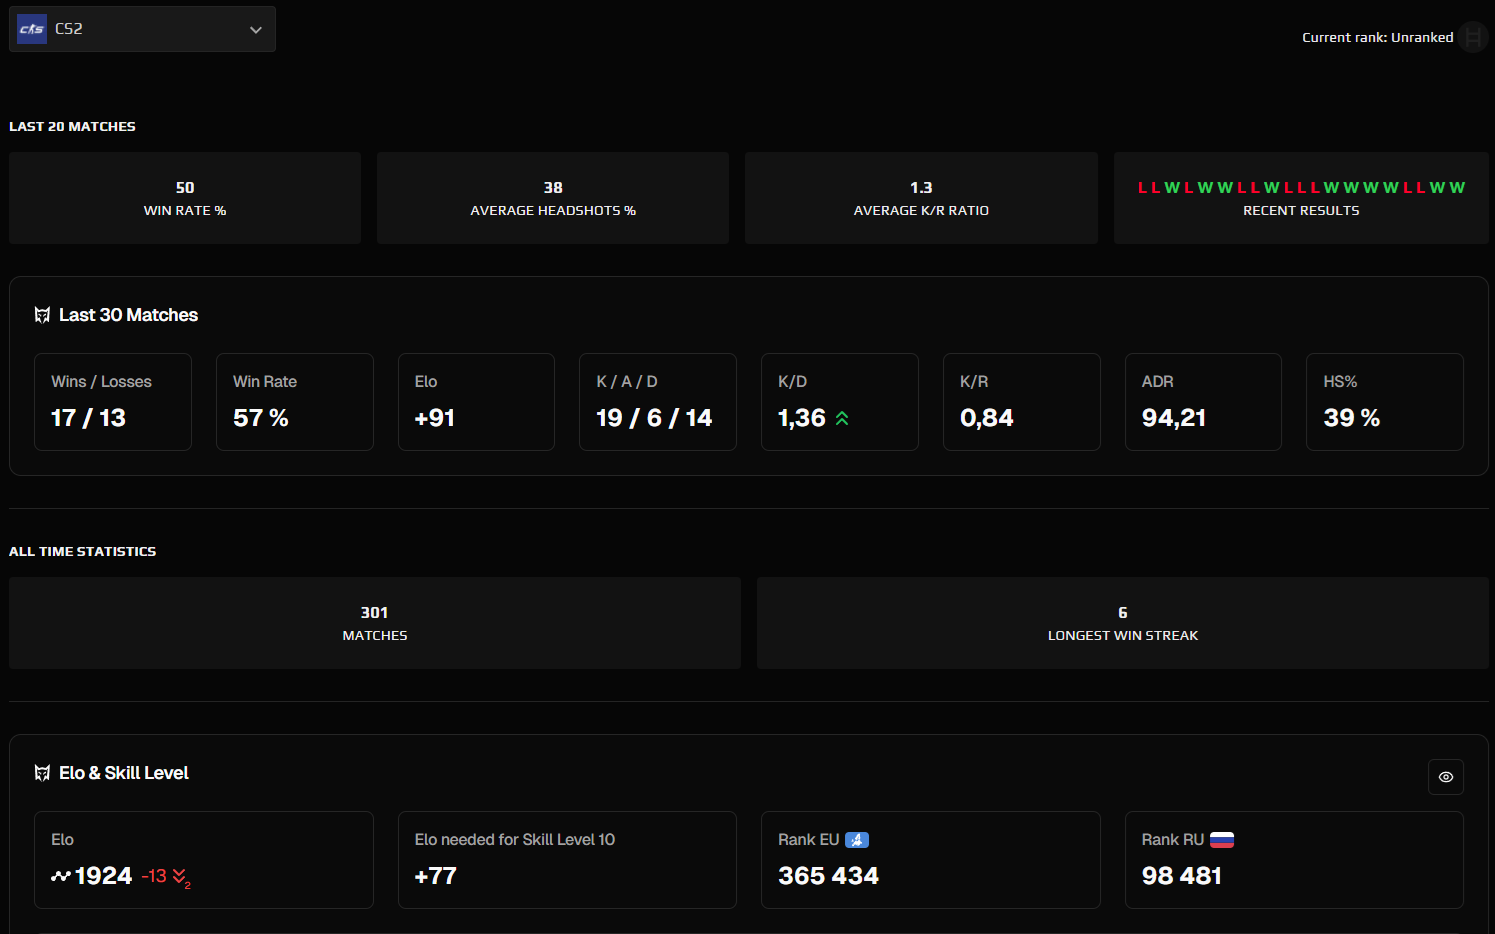Click the 301 Matches statistics card

tap(375, 622)
